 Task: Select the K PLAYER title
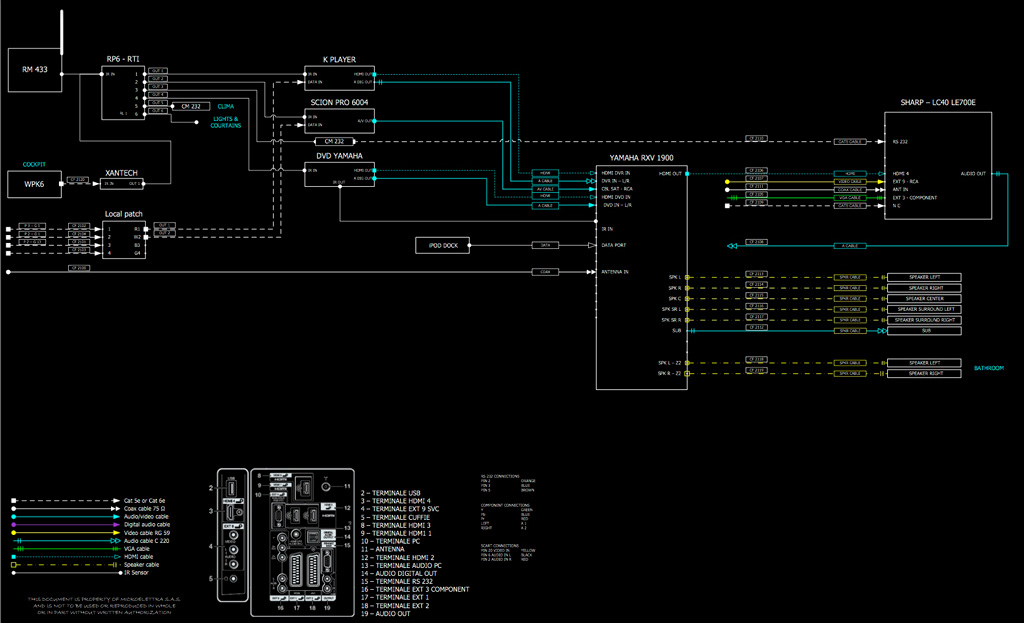pos(340,59)
